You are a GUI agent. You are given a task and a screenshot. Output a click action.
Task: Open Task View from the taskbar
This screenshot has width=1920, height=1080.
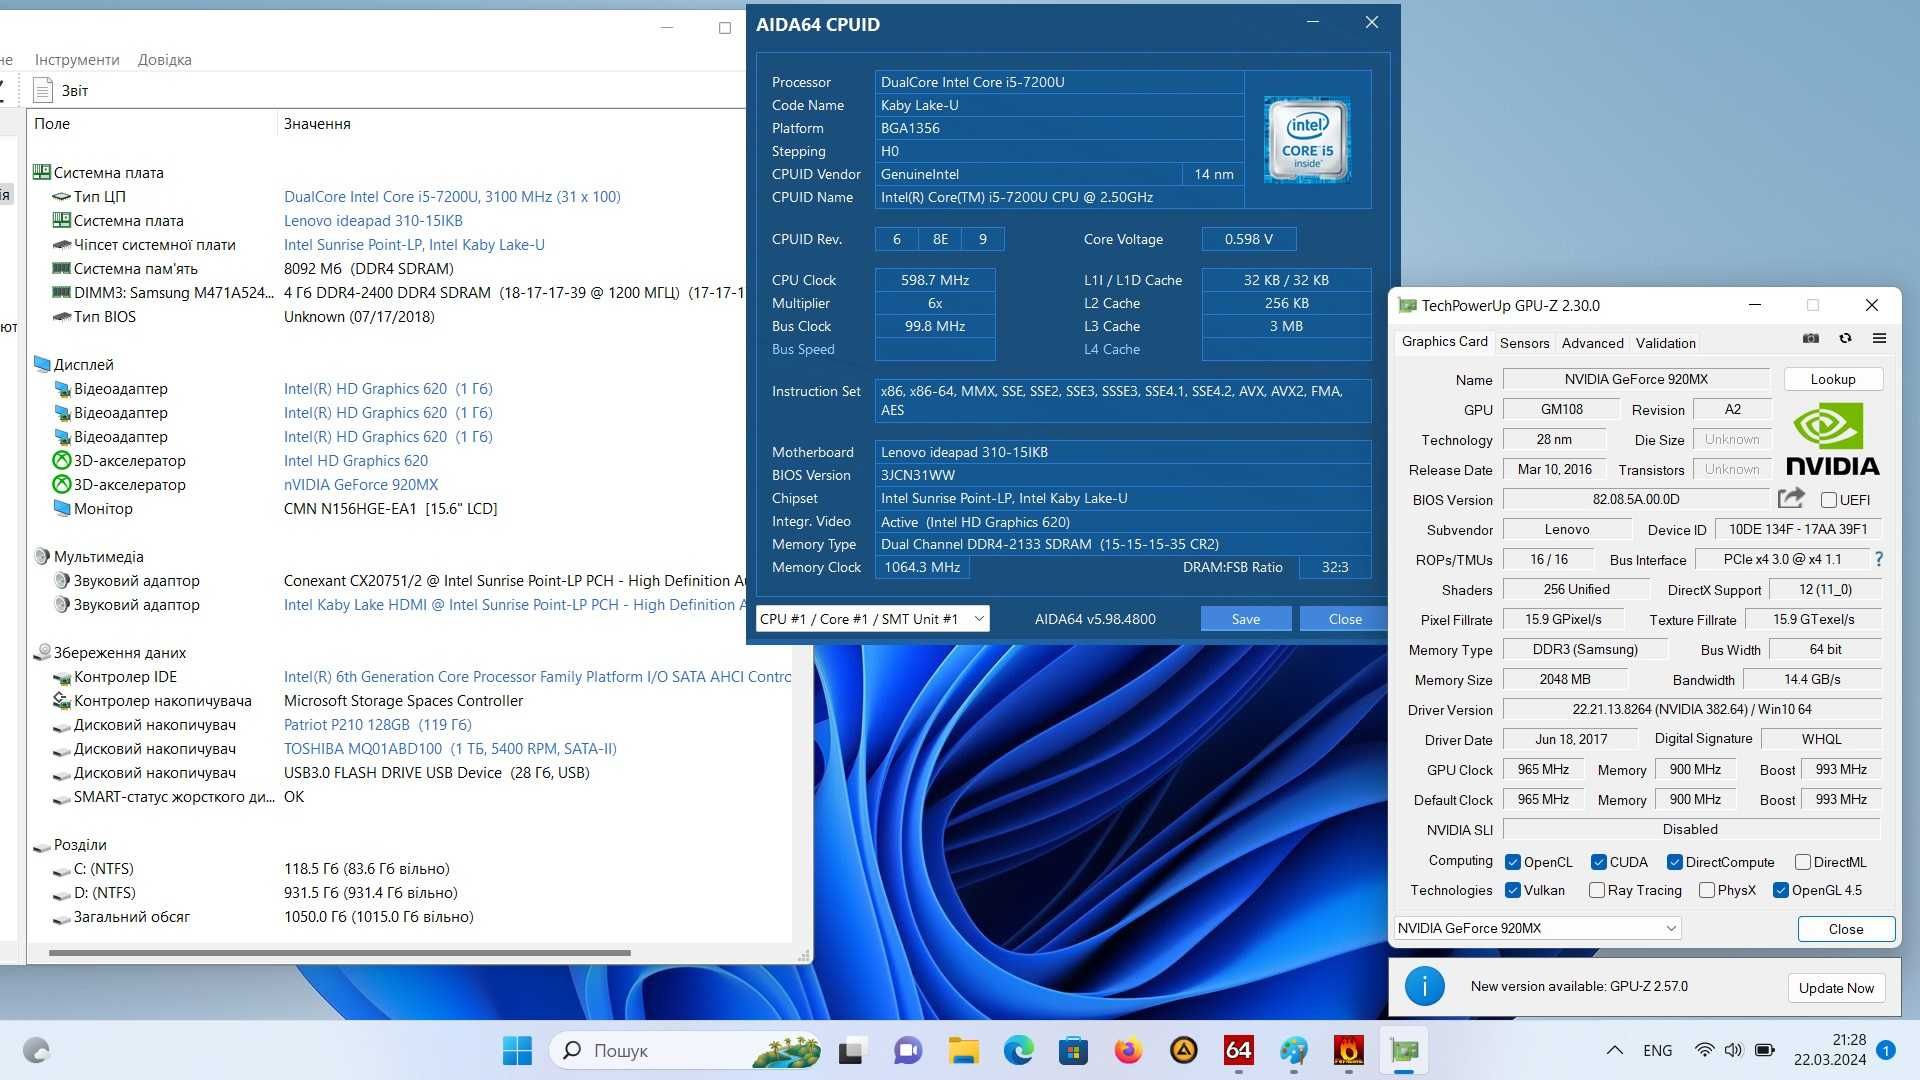851,1050
